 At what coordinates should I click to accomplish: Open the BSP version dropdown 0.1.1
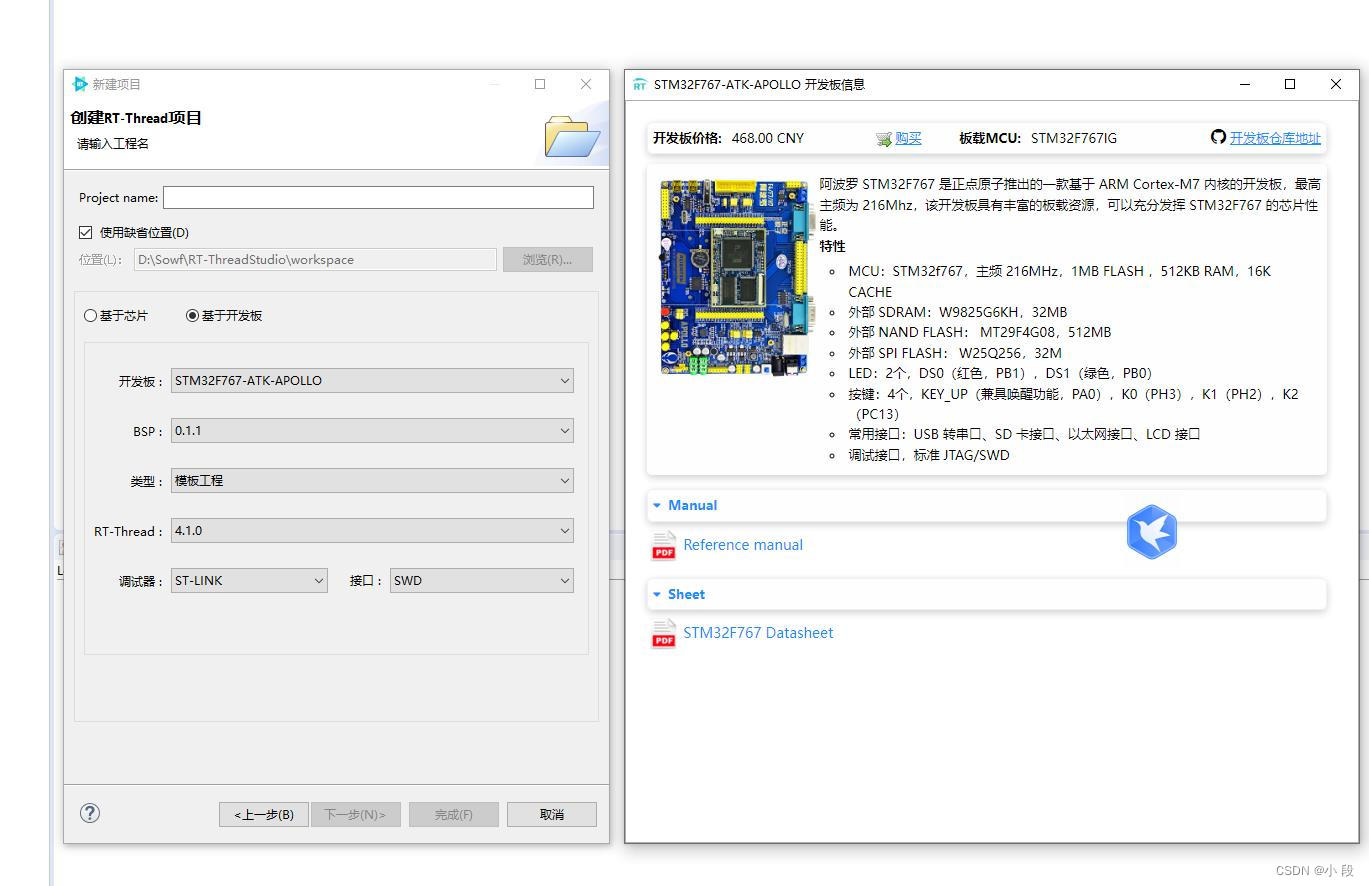[372, 431]
